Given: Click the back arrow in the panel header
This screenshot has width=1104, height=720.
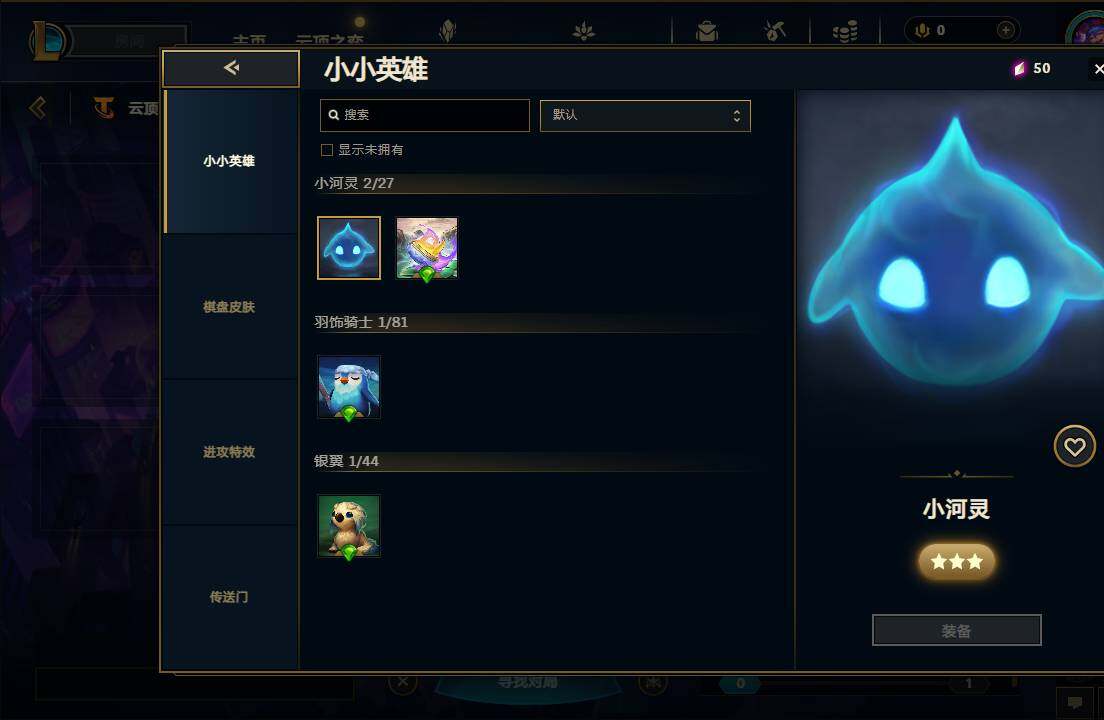Looking at the screenshot, I should coord(231,68).
